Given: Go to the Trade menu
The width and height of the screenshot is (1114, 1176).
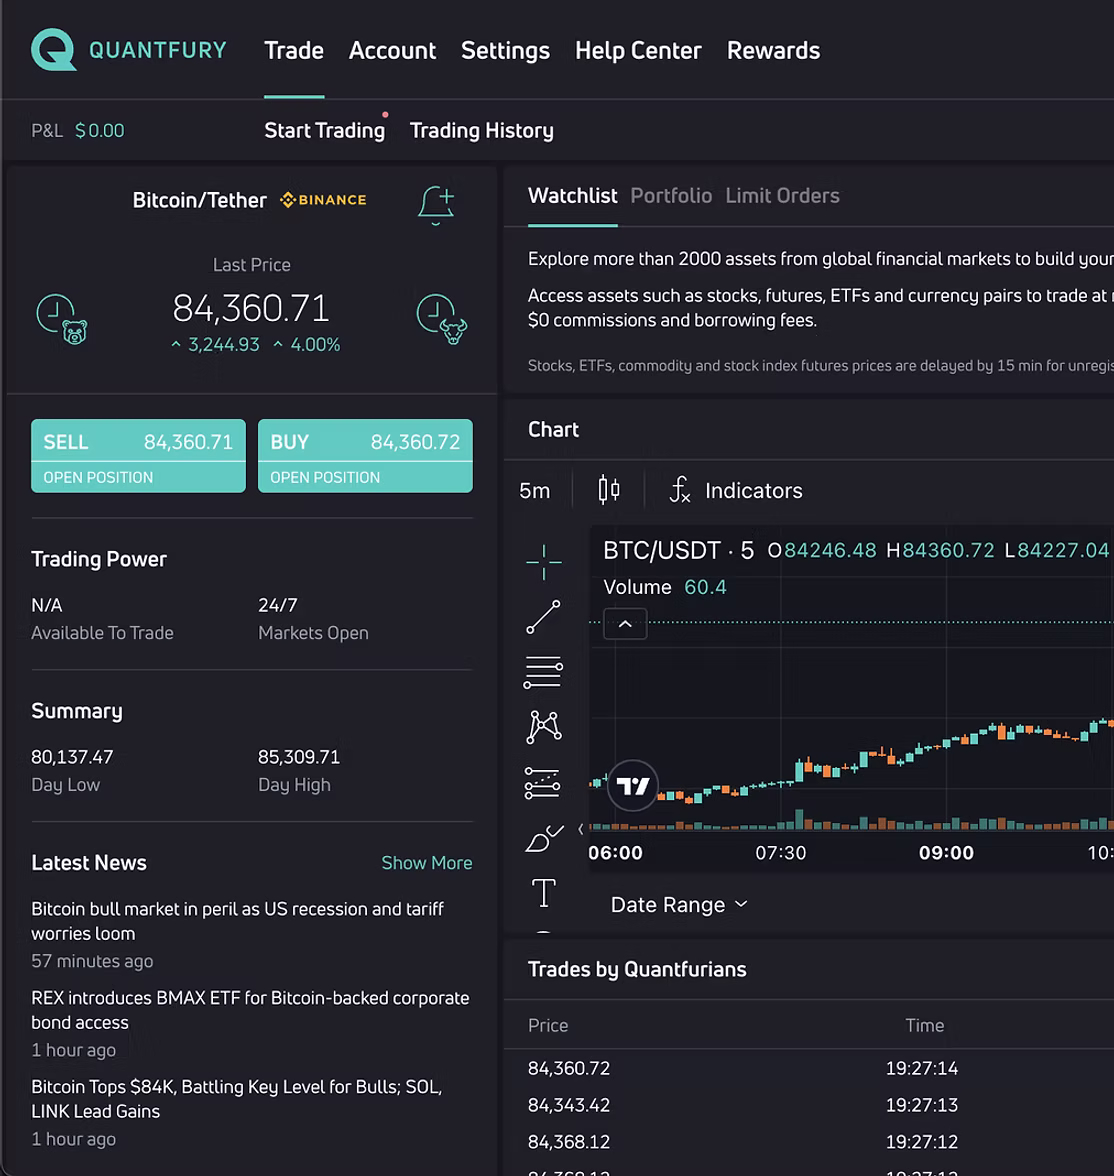Looking at the screenshot, I should [x=294, y=50].
